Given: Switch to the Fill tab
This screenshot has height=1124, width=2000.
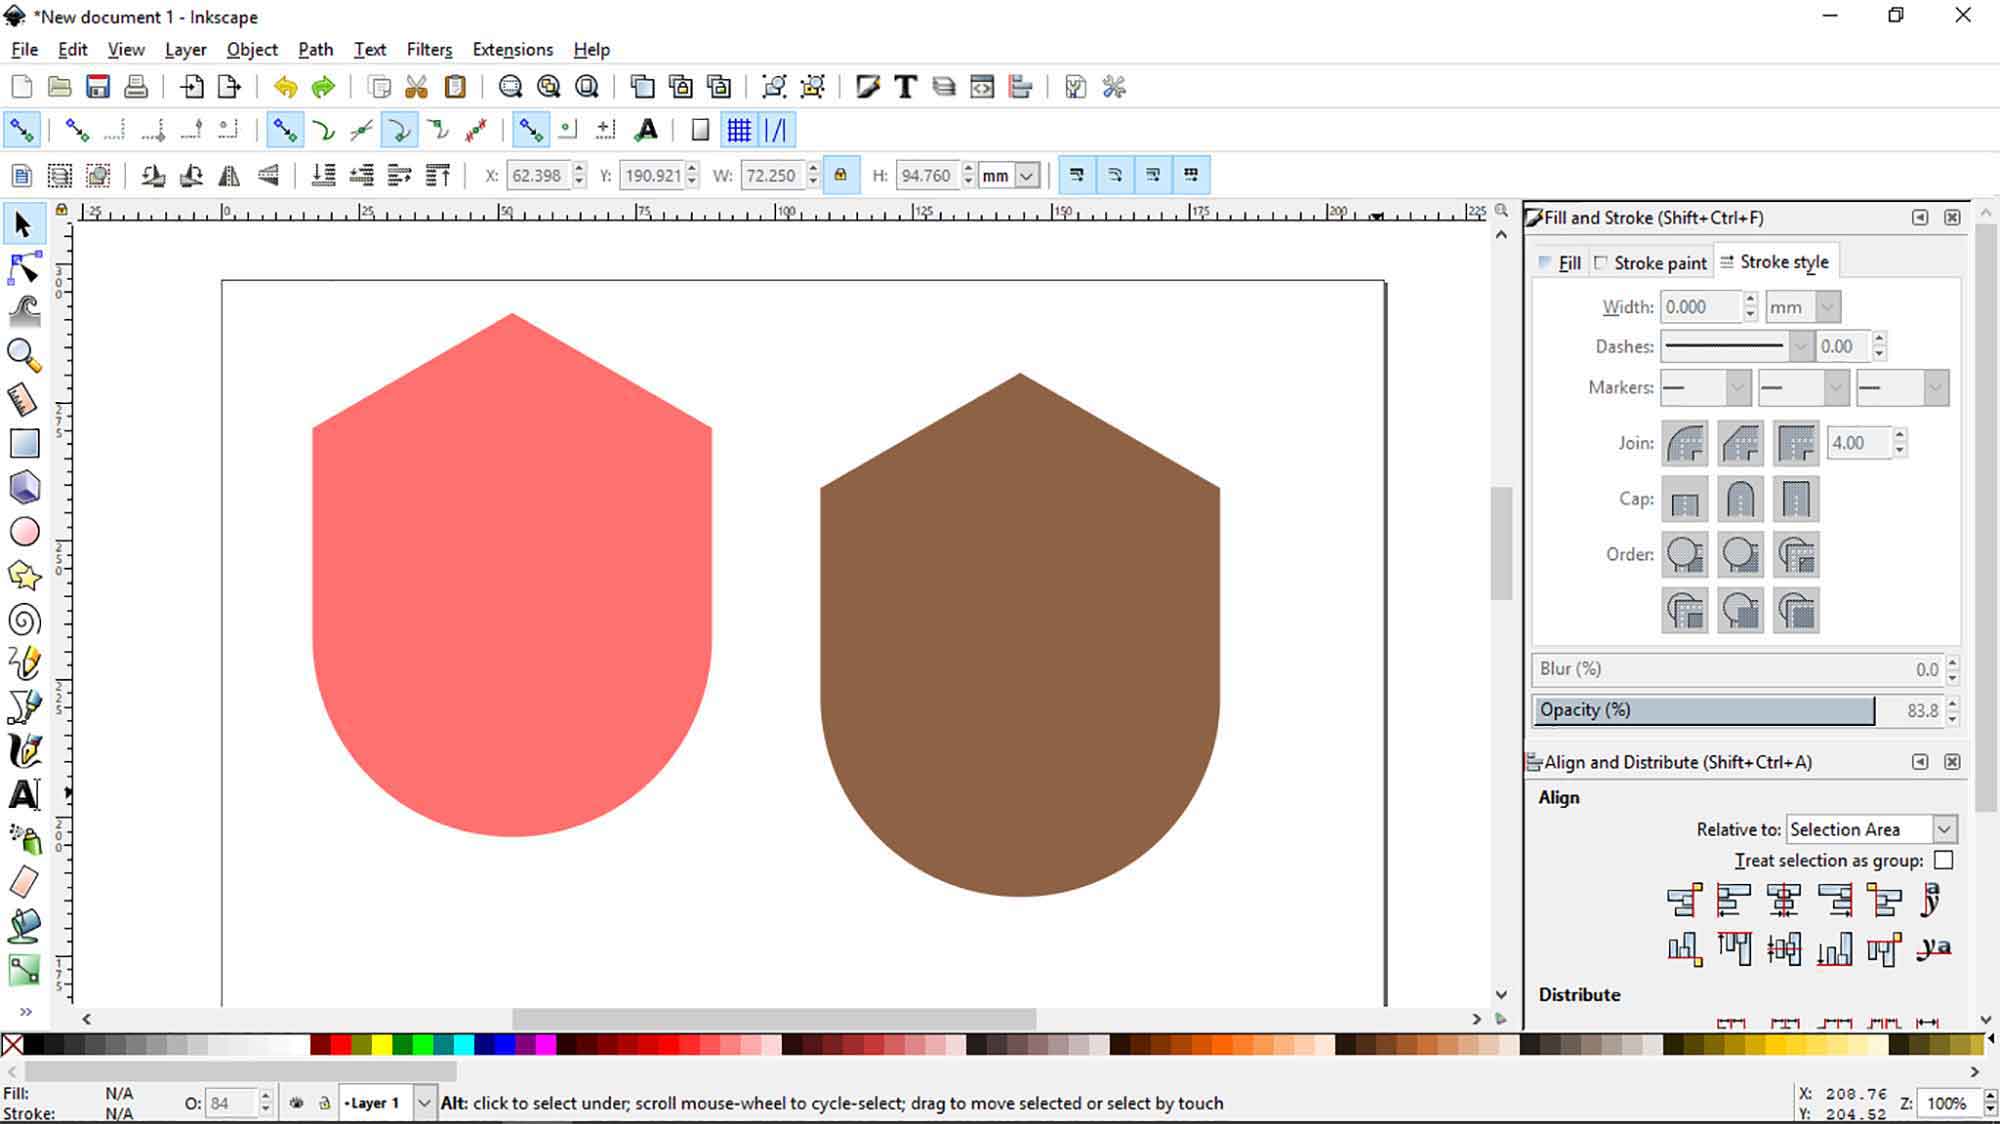Looking at the screenshot, I should tap(1560, 263).
